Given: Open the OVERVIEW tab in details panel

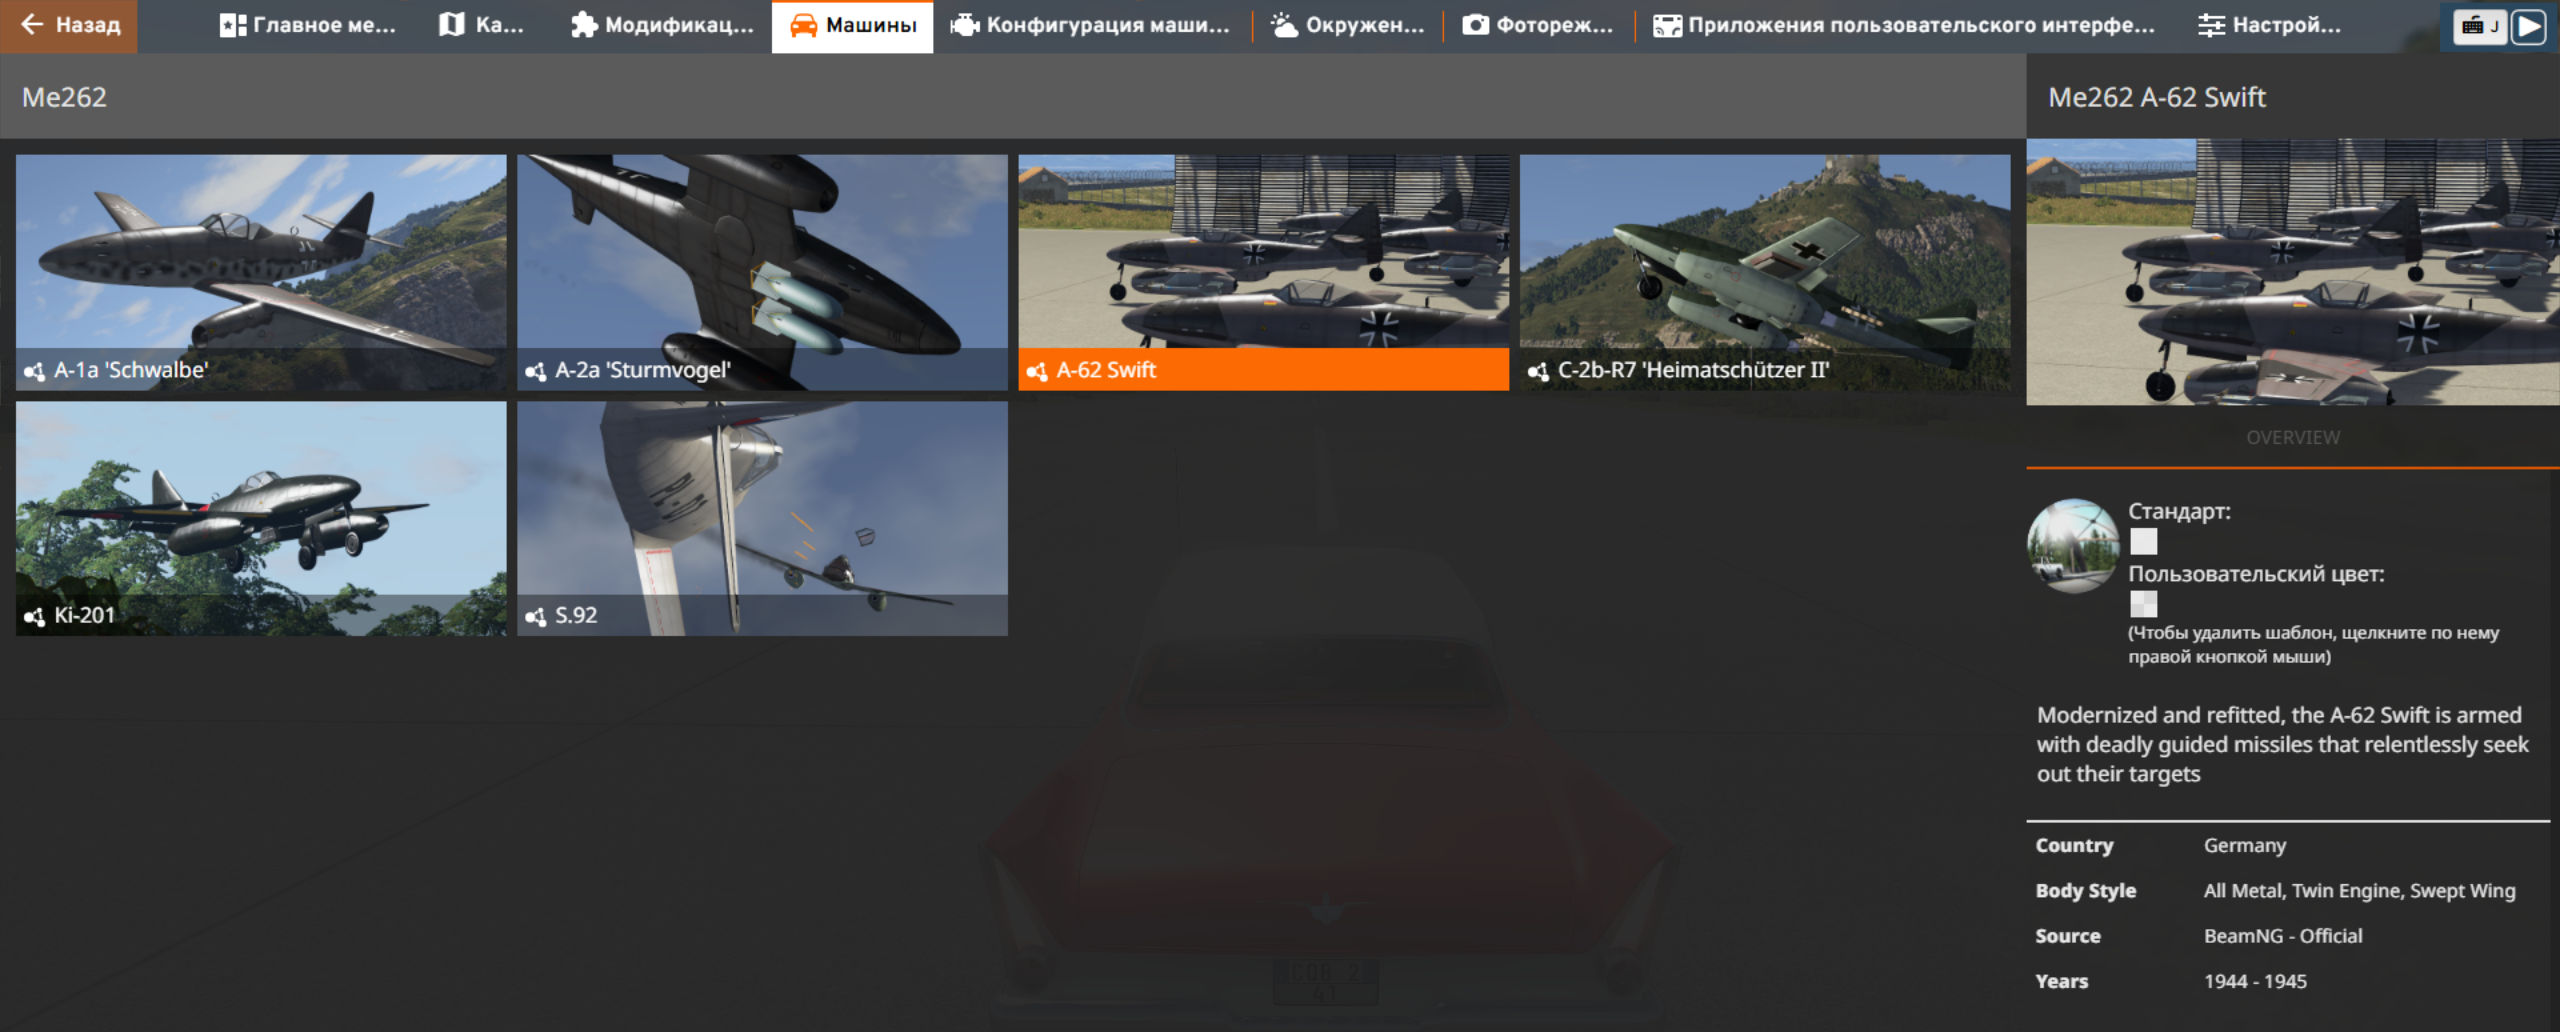Looking at the screenshot, I should [x=2293, y=437].
